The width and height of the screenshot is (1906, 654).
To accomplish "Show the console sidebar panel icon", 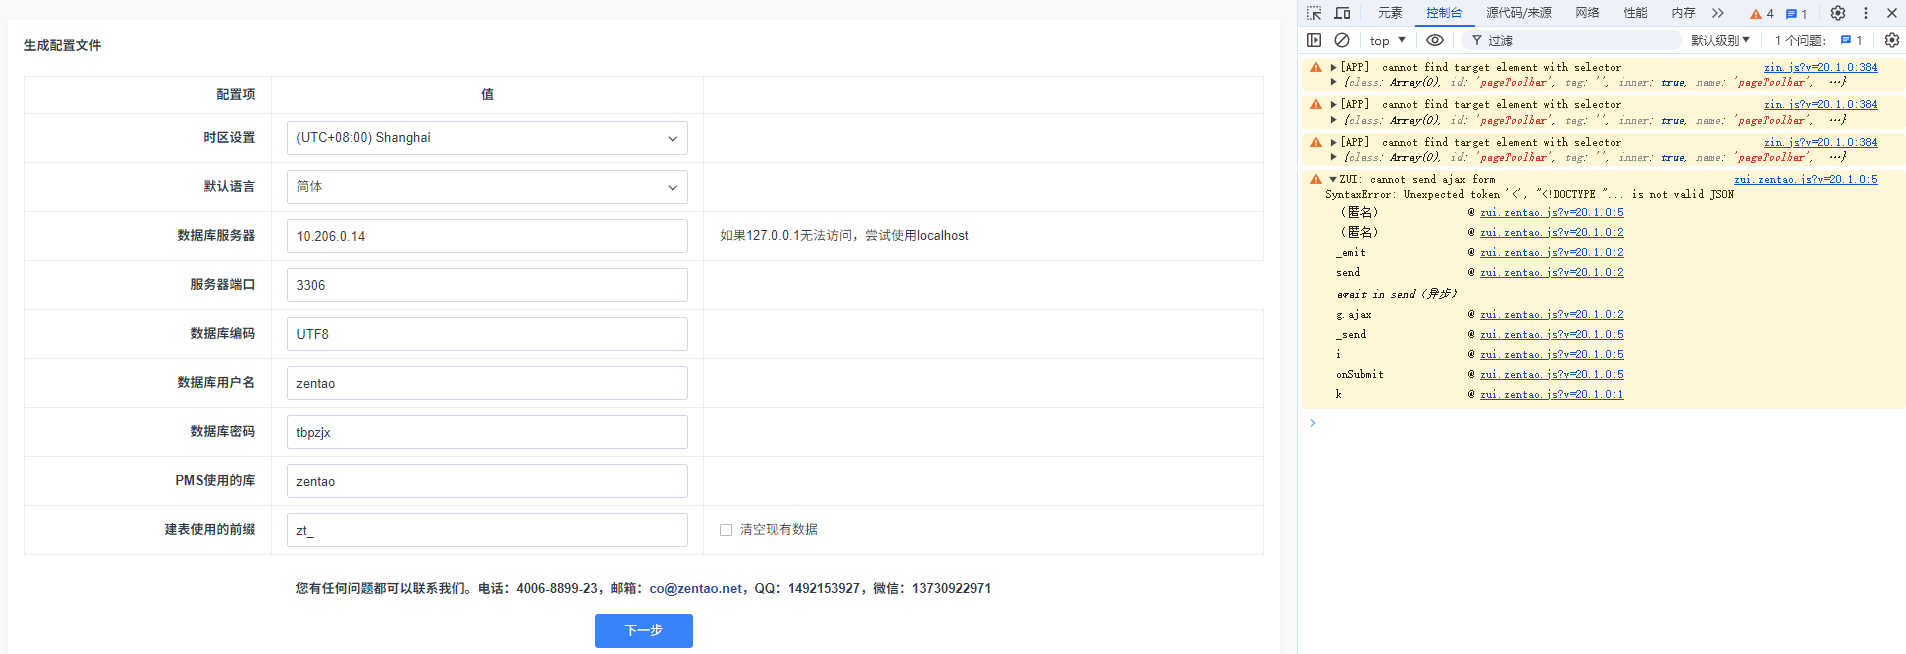I will tap(1314, 40).
